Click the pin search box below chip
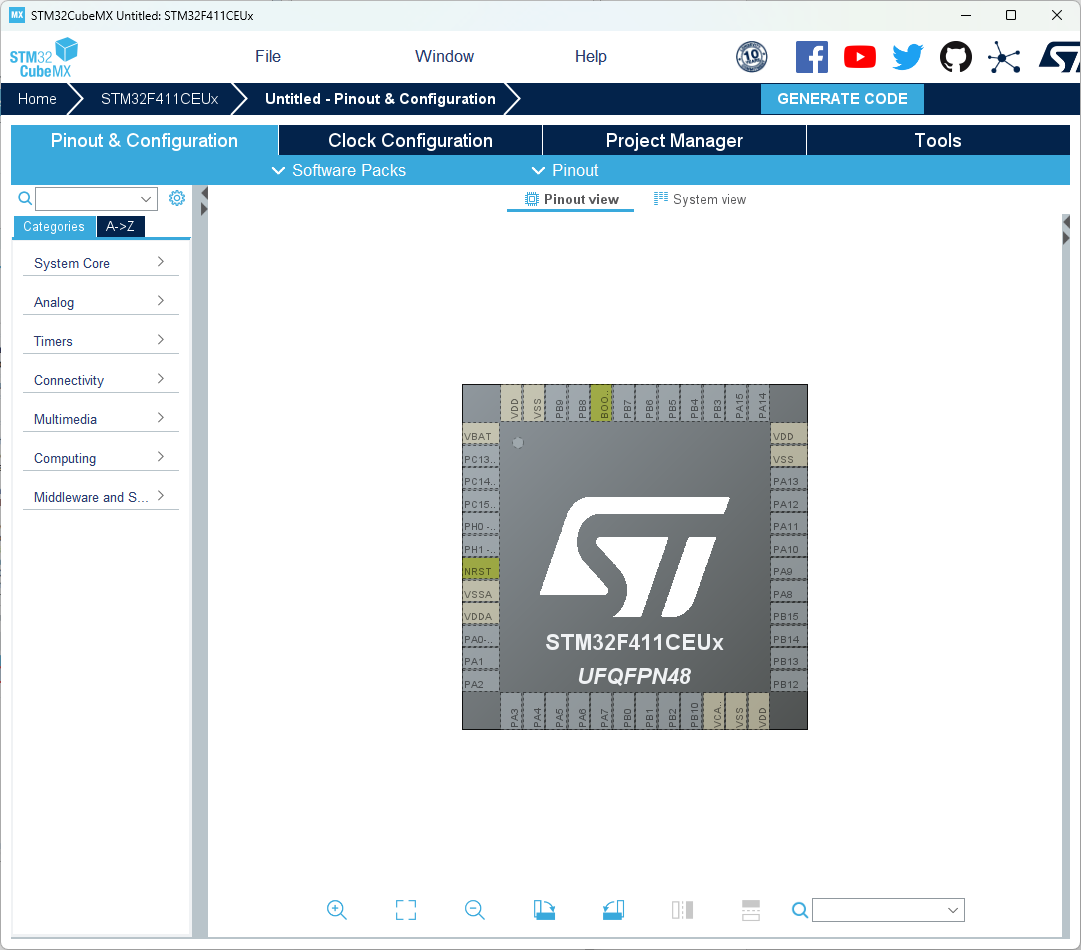The width and height of the screenshot is (1081, 950). [x=880, y=910]
